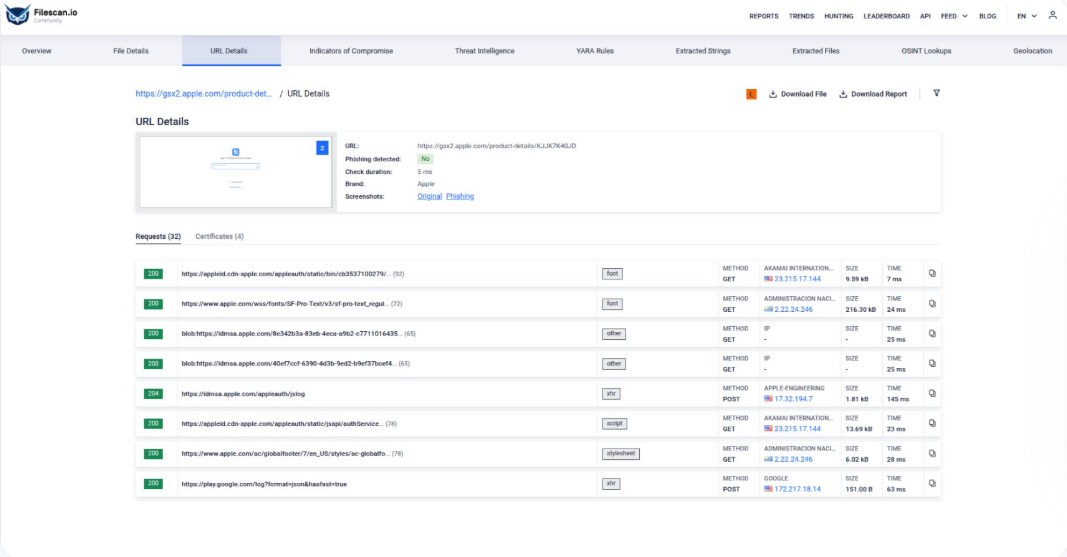Click IP address 17.32.194.7
This screenshot has height=557, width=1067.
pos(793,399)
